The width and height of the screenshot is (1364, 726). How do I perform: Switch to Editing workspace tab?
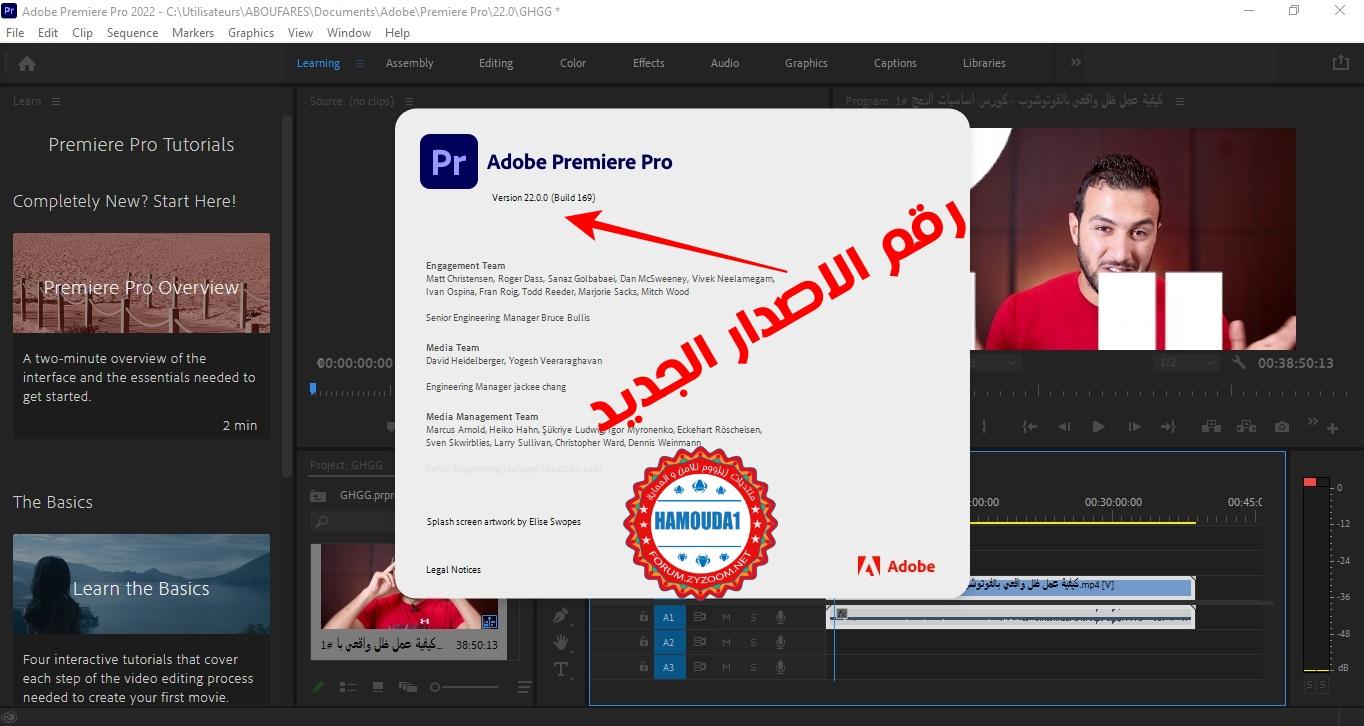[496, 63]
